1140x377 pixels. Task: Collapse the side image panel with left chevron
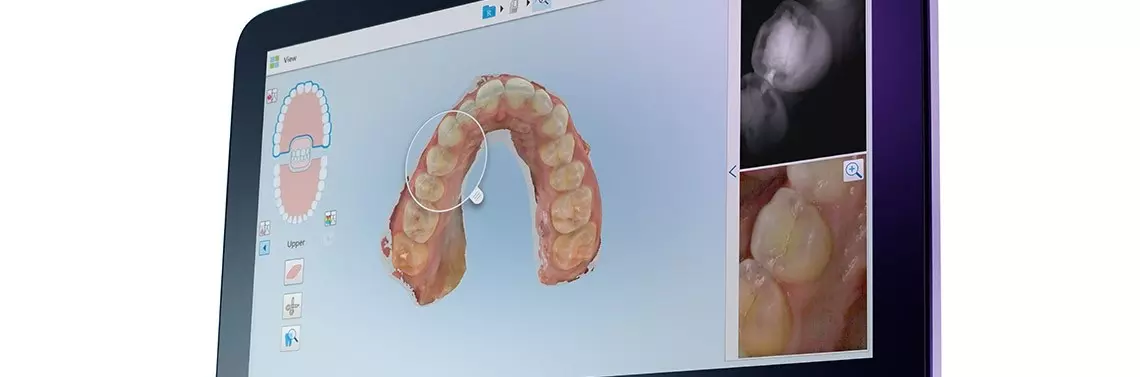point(732,171)
